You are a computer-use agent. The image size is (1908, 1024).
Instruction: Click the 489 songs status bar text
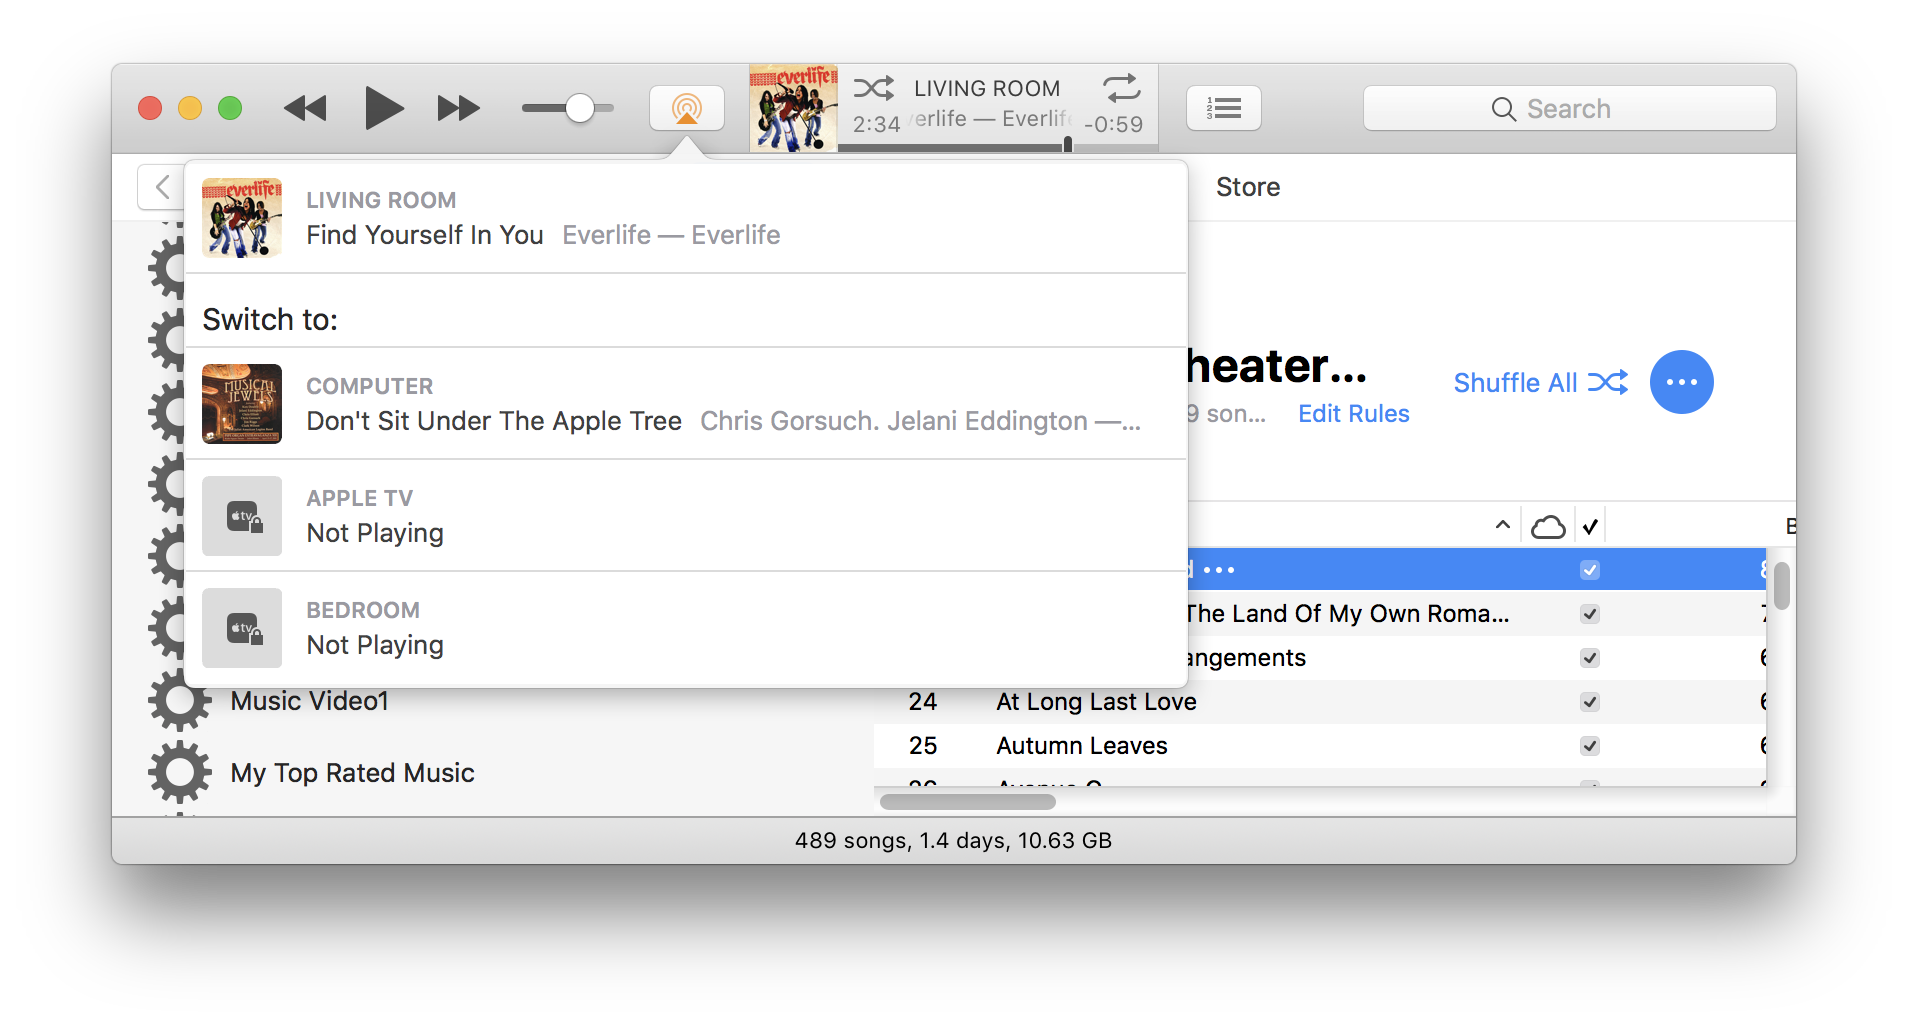point(953,840)
